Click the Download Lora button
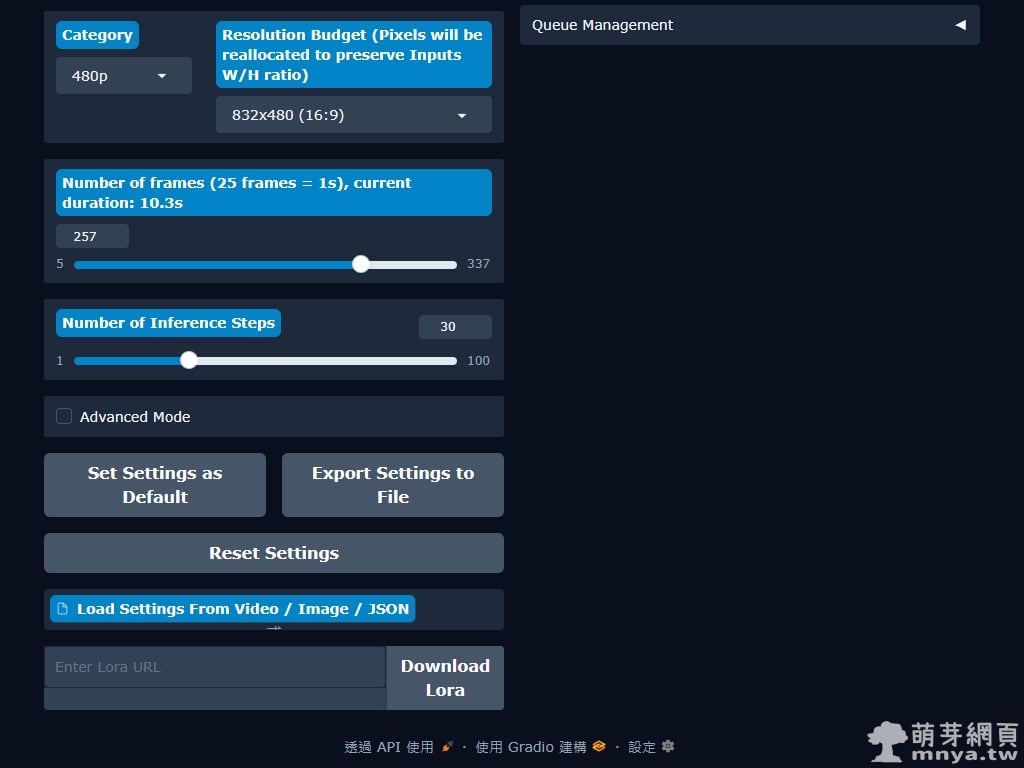Image resolution: width=1024 pixels, height=768 pixels. (445, 678)
